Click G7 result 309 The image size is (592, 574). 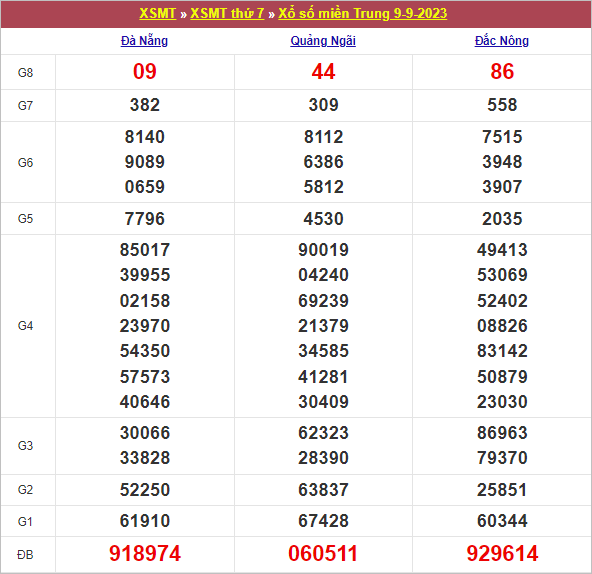(324, 105)
